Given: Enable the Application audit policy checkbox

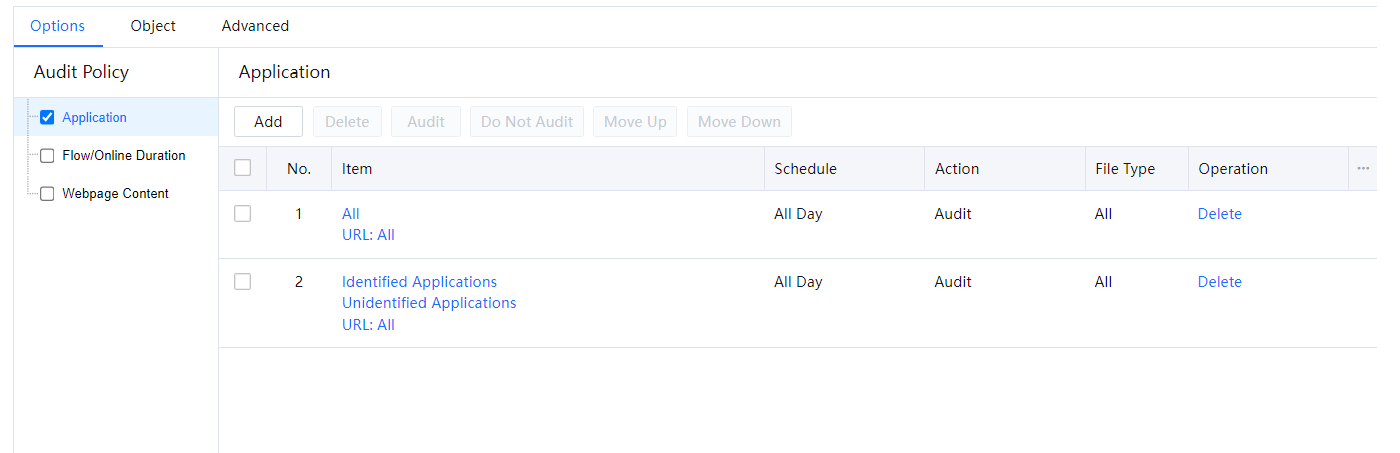Looking at the screenshot, I should click(x=47, y=118).
